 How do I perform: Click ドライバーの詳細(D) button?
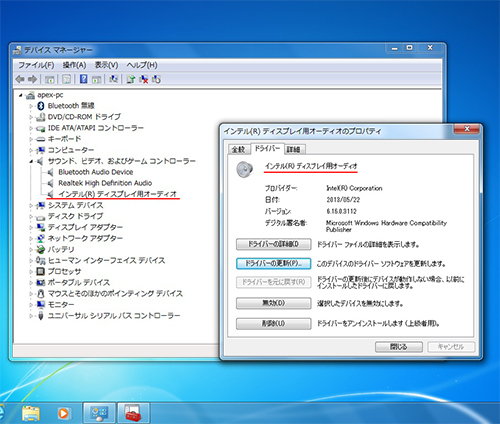tap(273, 244)
